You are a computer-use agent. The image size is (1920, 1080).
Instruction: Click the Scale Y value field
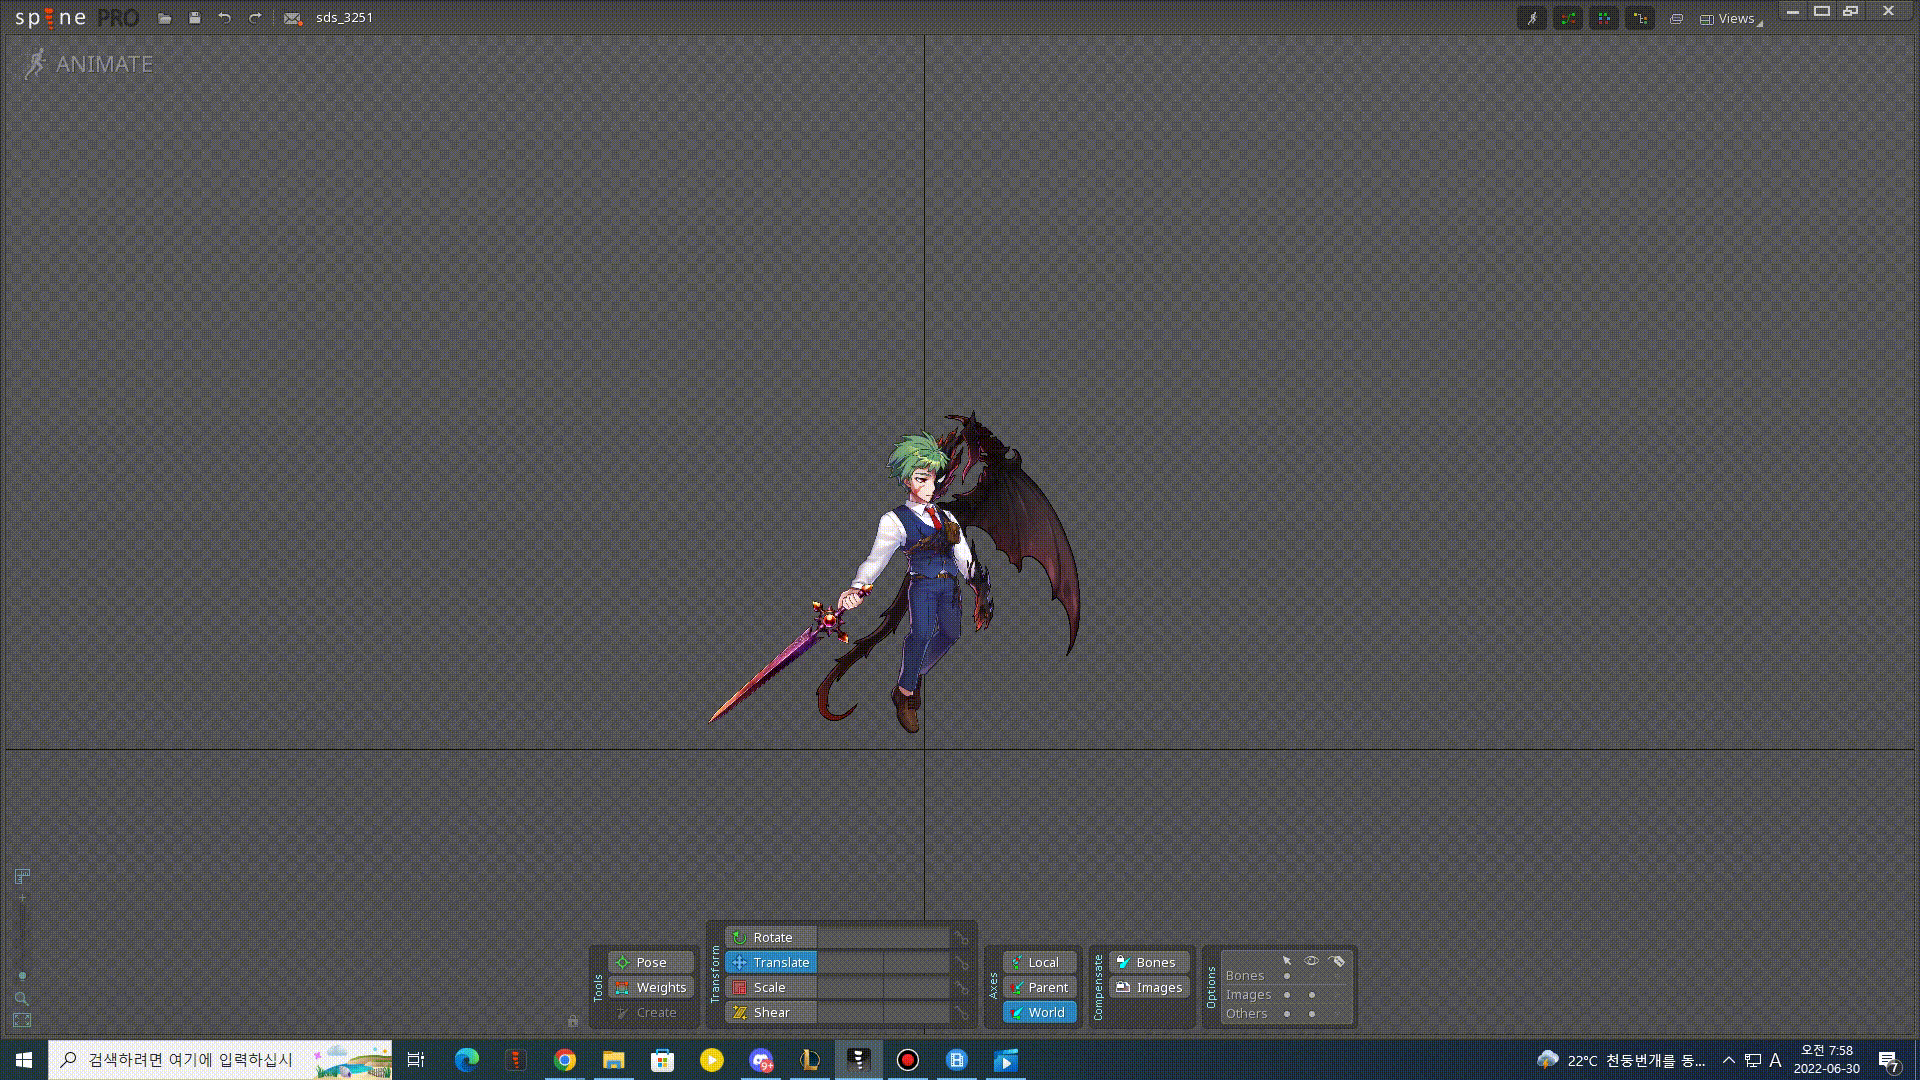916,987
